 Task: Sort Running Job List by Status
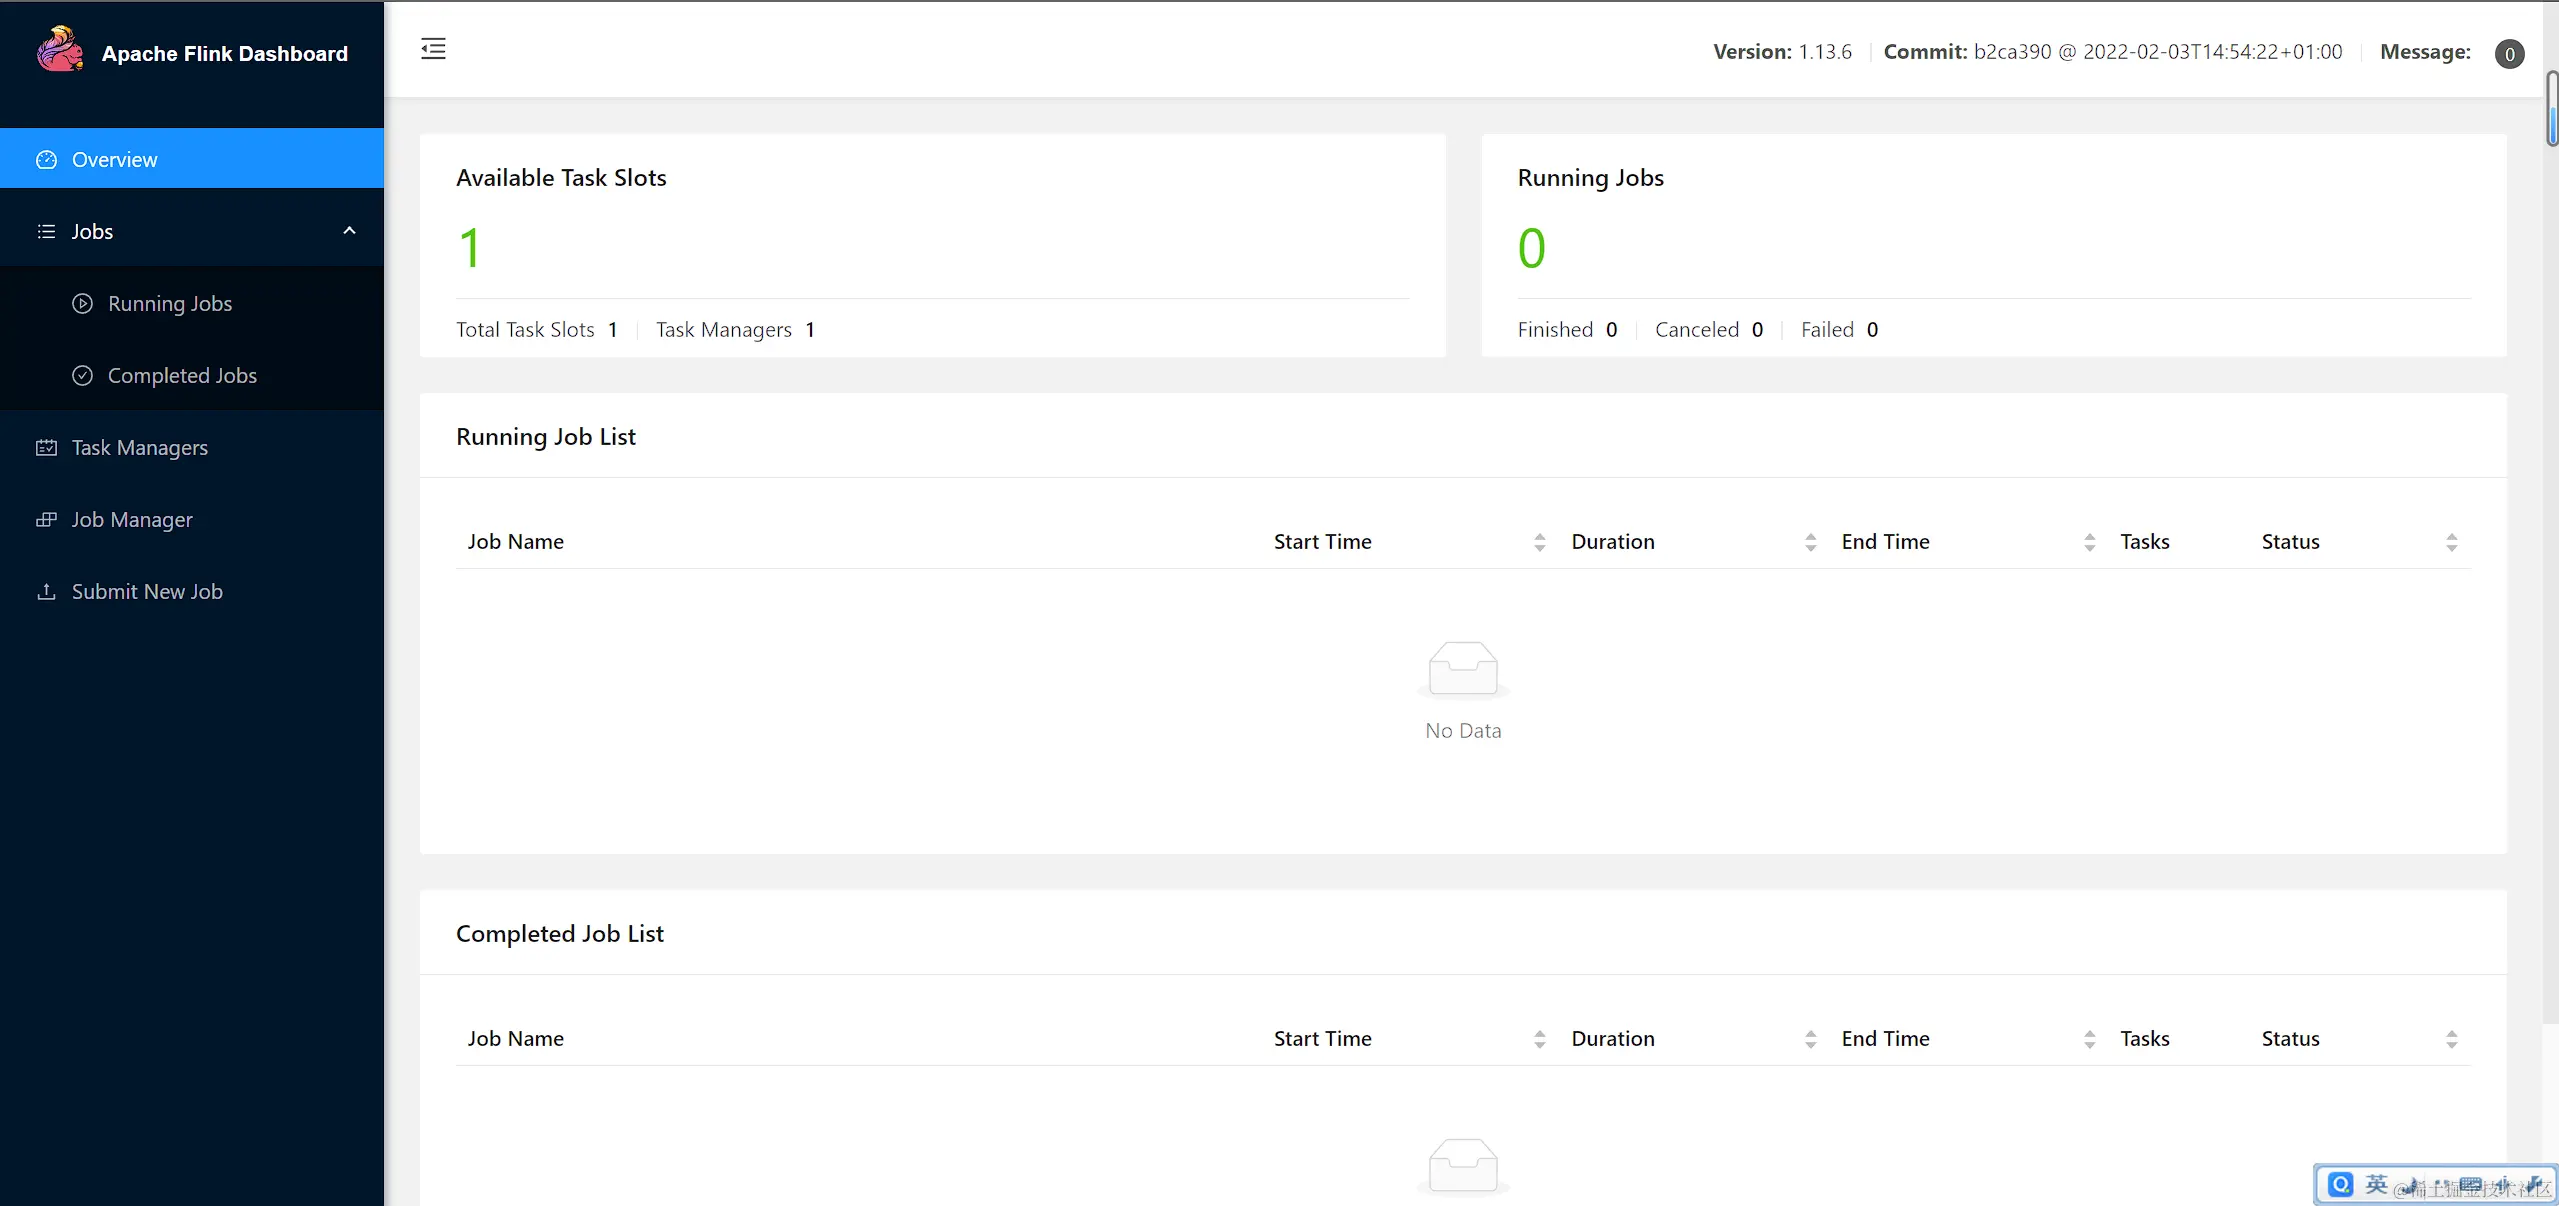pyautogui.click(x=2451, y=542)
